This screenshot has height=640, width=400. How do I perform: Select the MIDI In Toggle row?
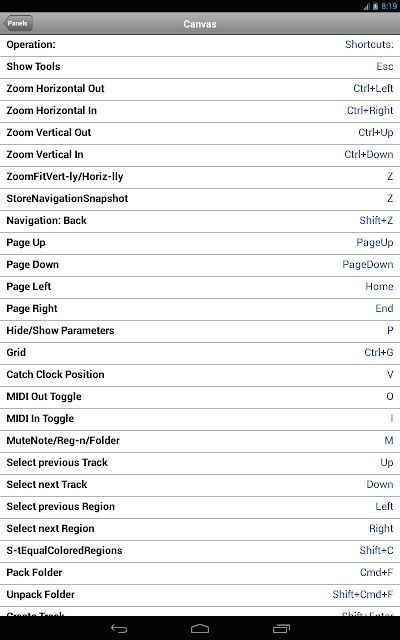(200, 420)
